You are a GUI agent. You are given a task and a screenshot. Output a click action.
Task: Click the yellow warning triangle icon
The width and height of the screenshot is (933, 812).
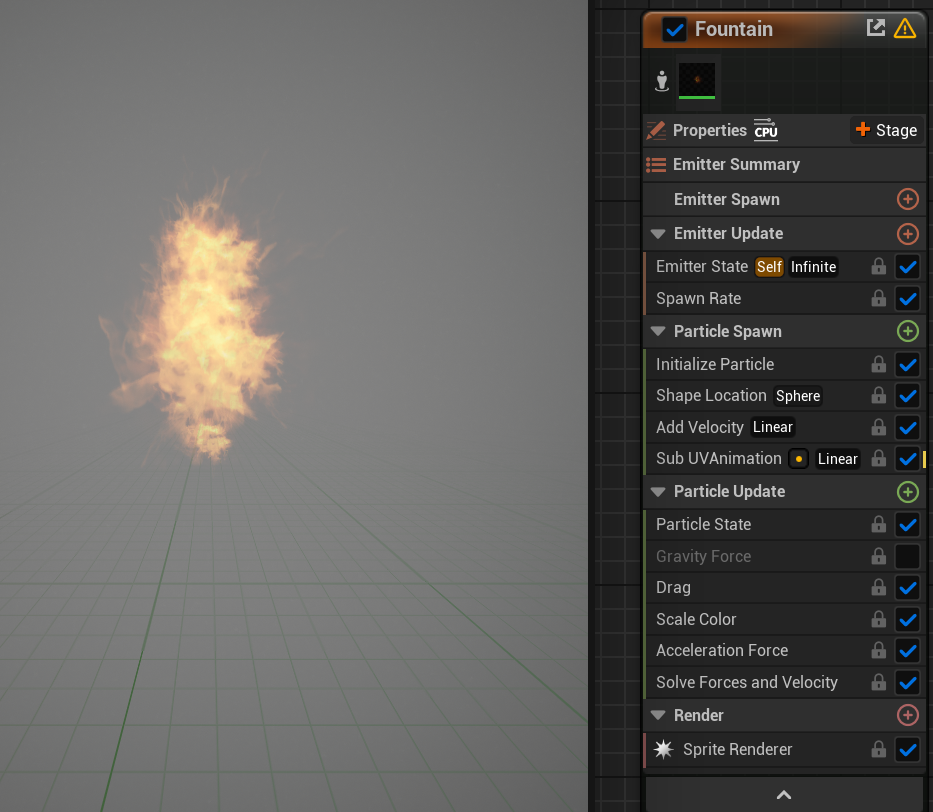[905, 28]
